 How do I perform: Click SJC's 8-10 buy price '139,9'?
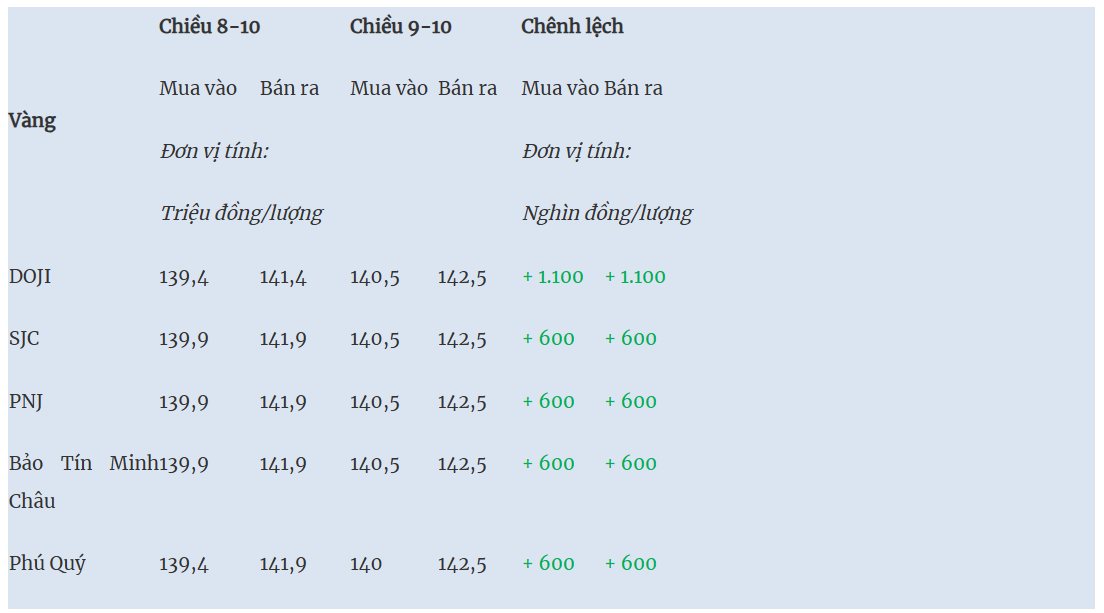[184, 339]
